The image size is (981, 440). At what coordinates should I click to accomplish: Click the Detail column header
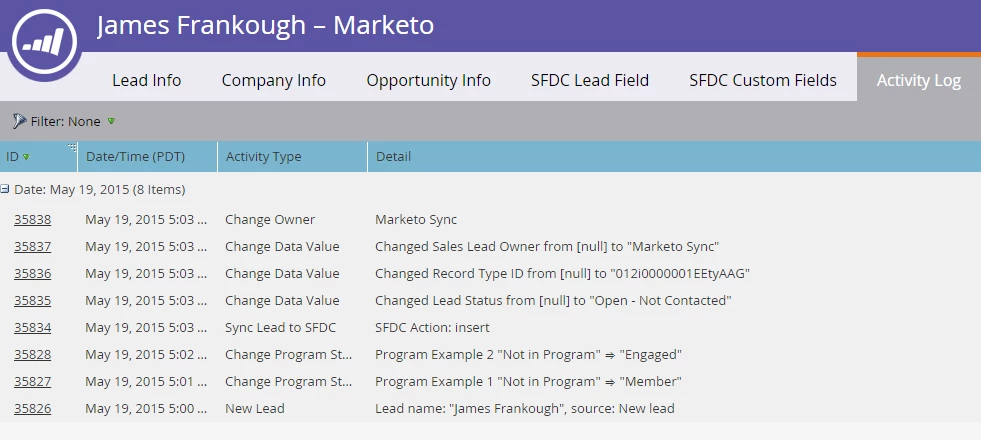pos(674,156)
